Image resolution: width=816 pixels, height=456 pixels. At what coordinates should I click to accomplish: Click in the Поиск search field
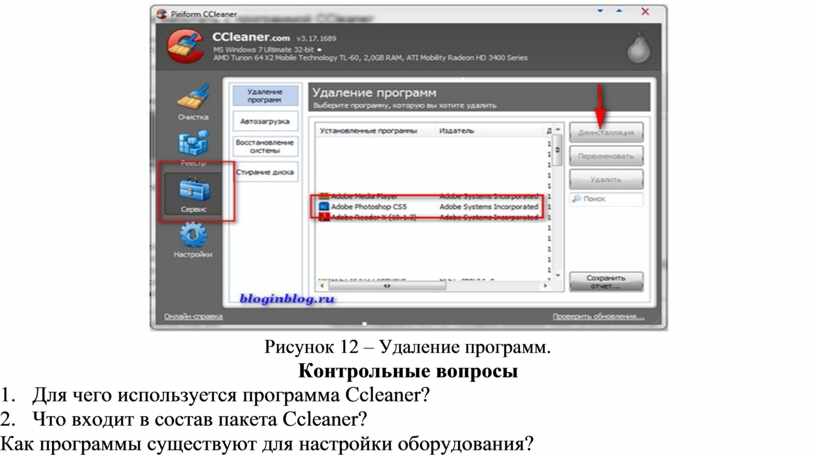pyautogui.click(x=606, y=199)
